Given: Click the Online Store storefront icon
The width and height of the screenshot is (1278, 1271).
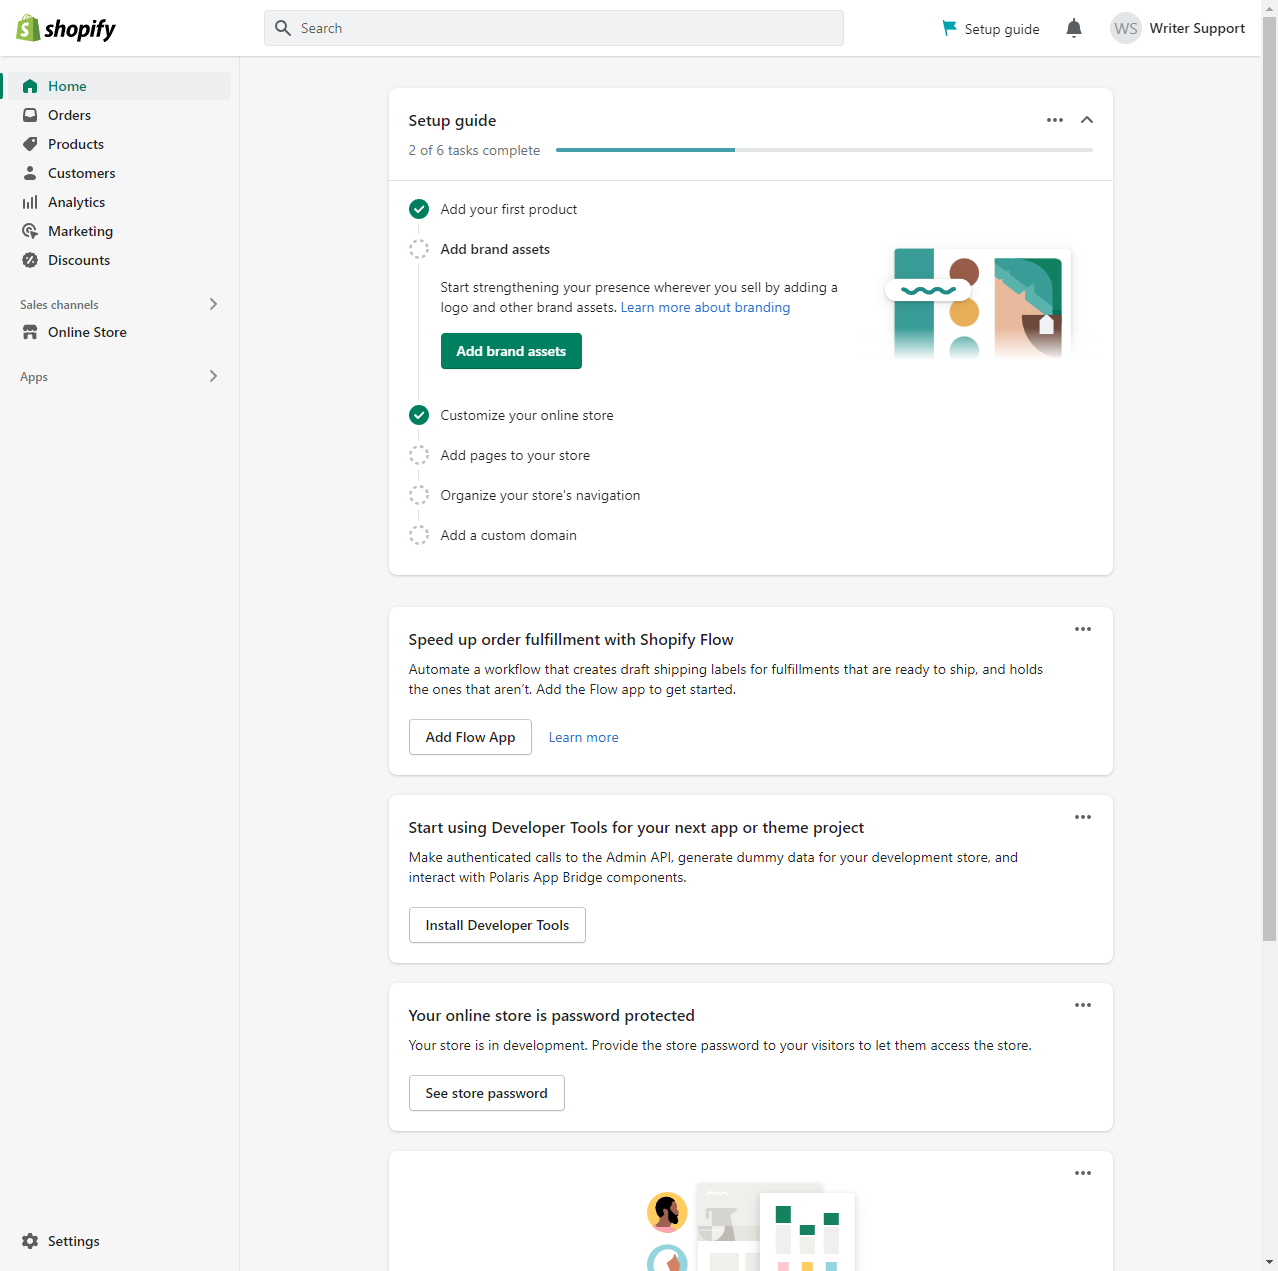Looking at the screenshot, I should pyautogui.click(x=30, y=332).
